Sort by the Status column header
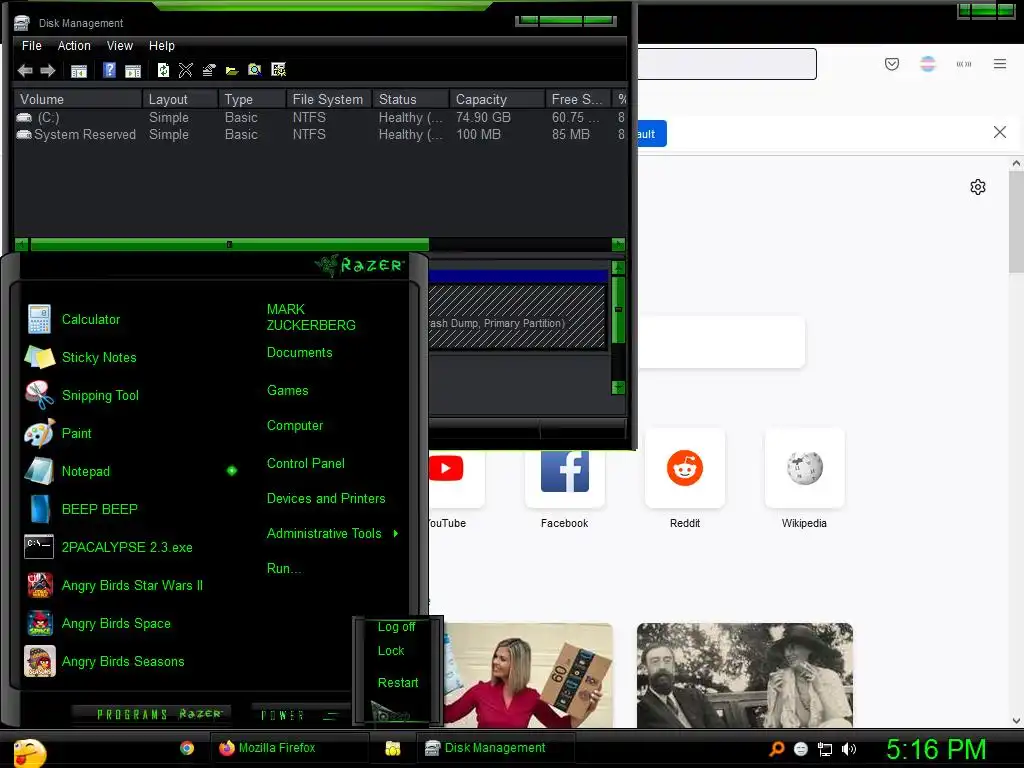 pos(411,99)
